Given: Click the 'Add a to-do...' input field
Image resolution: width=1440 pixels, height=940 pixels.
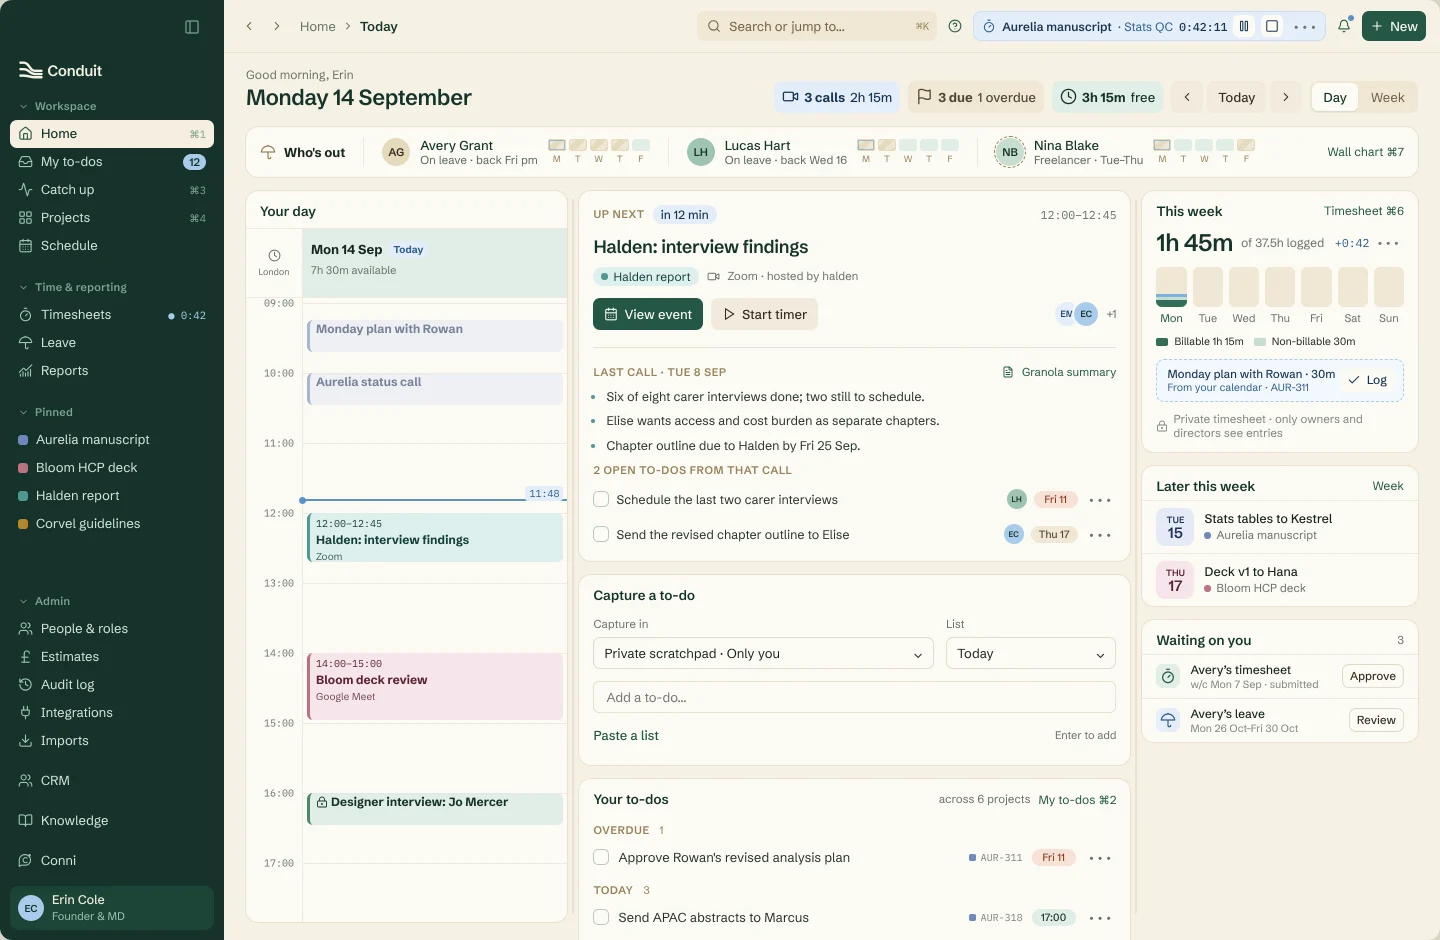Looking at the screenshot, I should [854, 697].
